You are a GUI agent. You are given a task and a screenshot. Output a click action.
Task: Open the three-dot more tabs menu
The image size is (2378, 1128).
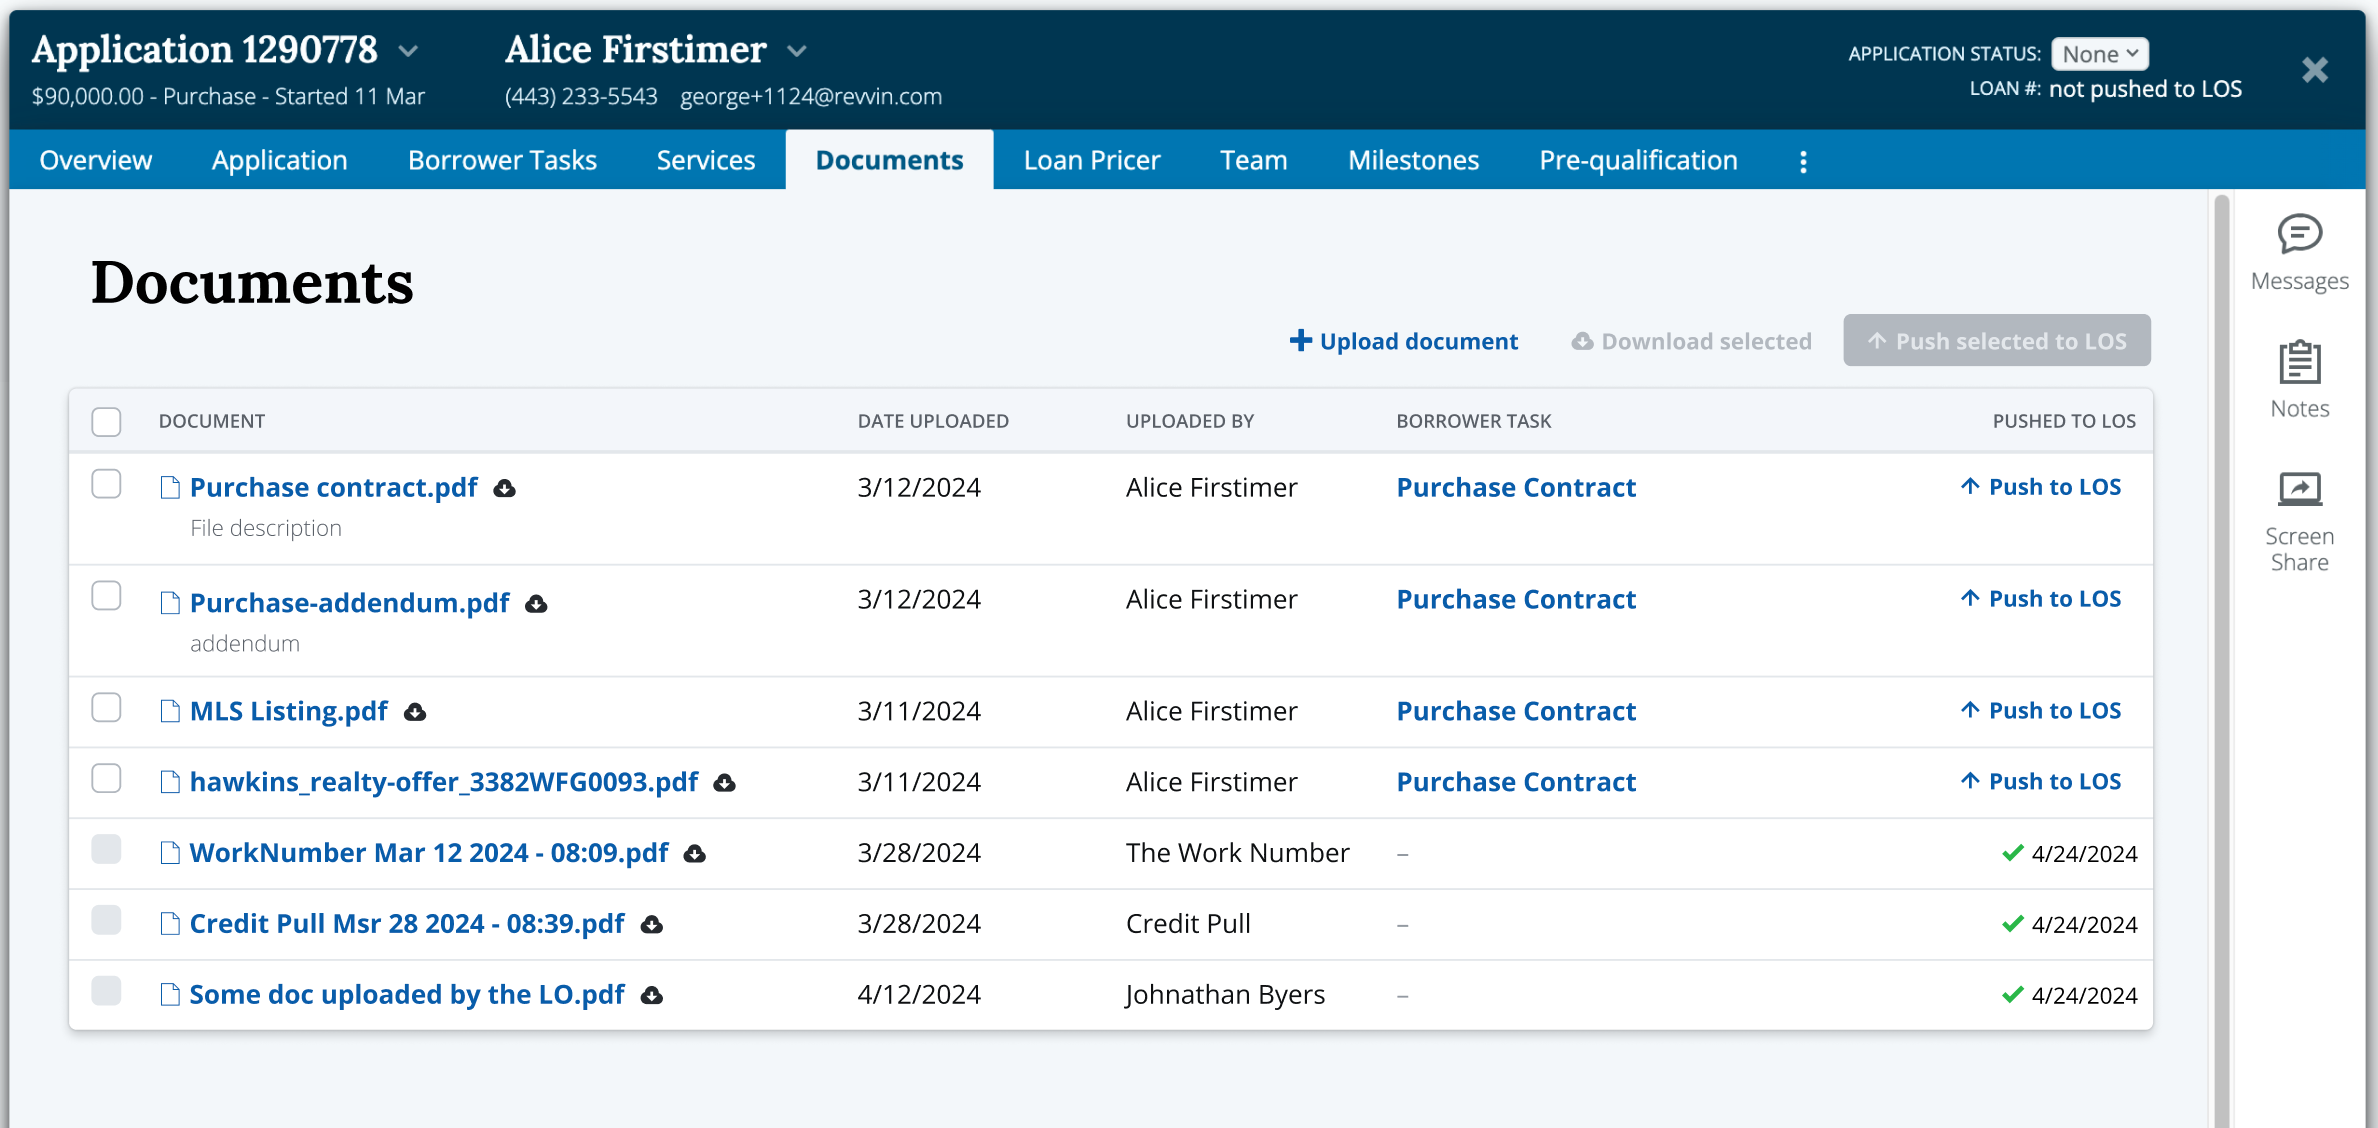click(1803, 162)
